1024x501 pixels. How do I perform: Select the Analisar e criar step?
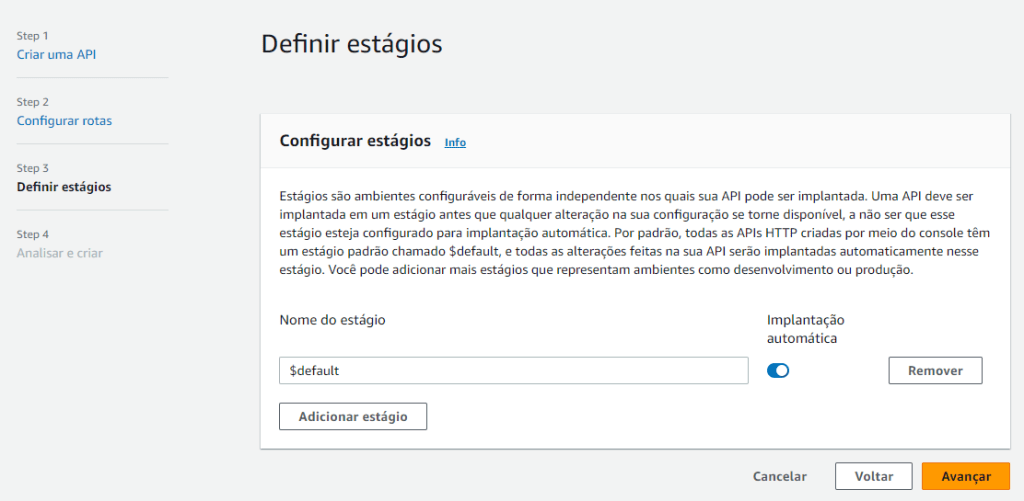pos(60,253)
